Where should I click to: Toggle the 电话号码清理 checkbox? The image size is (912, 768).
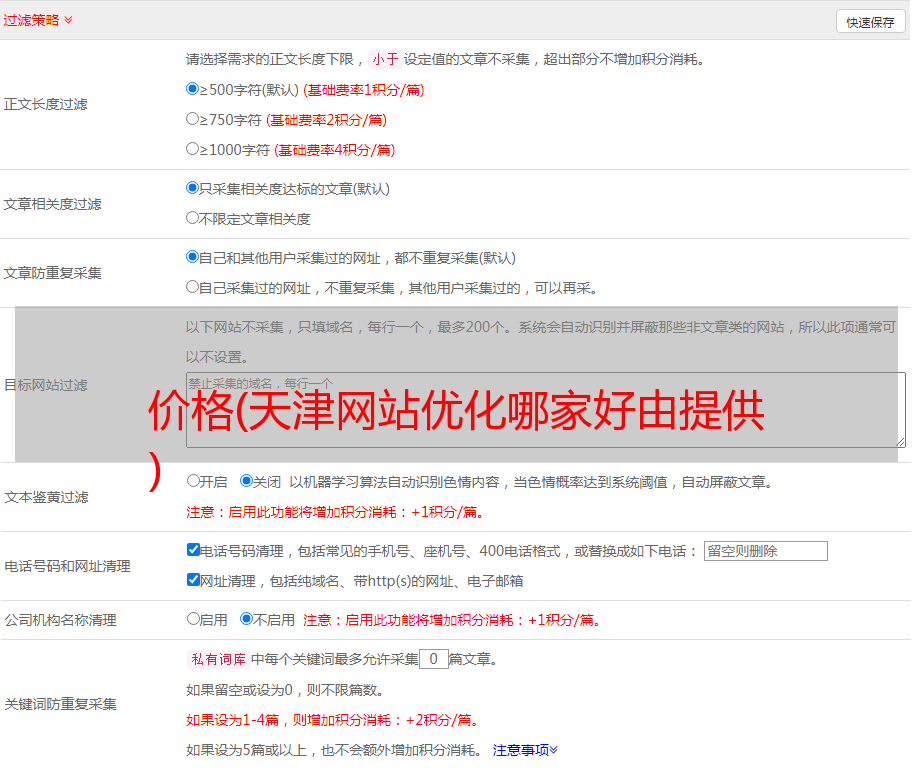(193, 550)
